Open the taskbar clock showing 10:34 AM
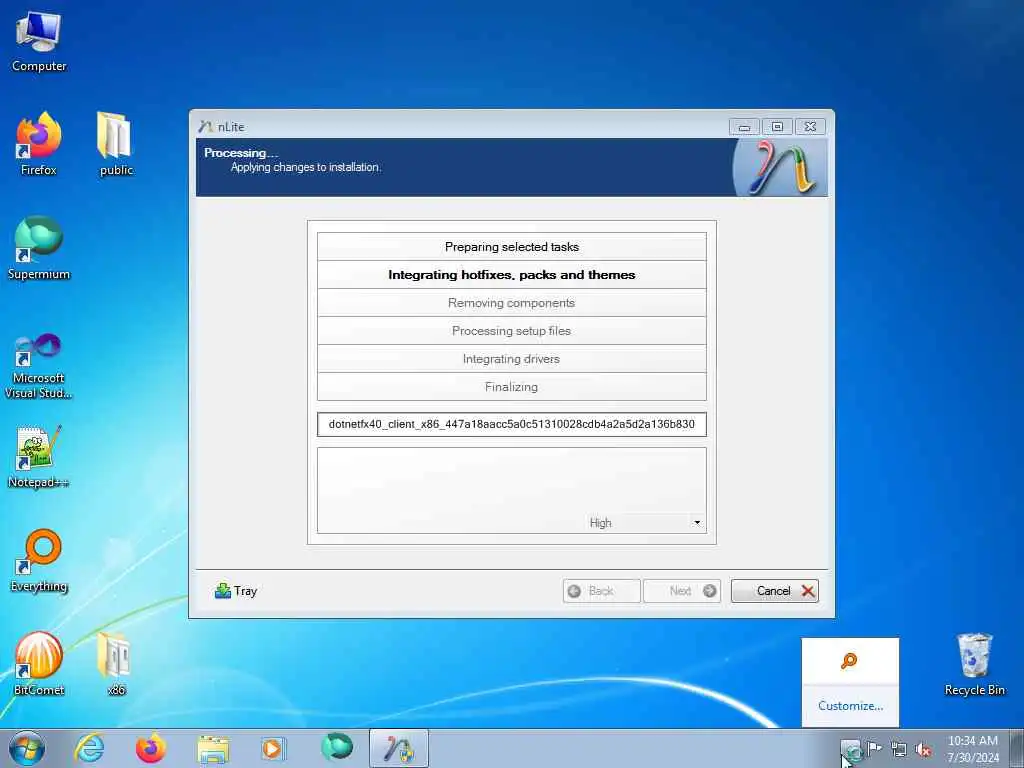The image size is (1024, 768). coord(972,749)
